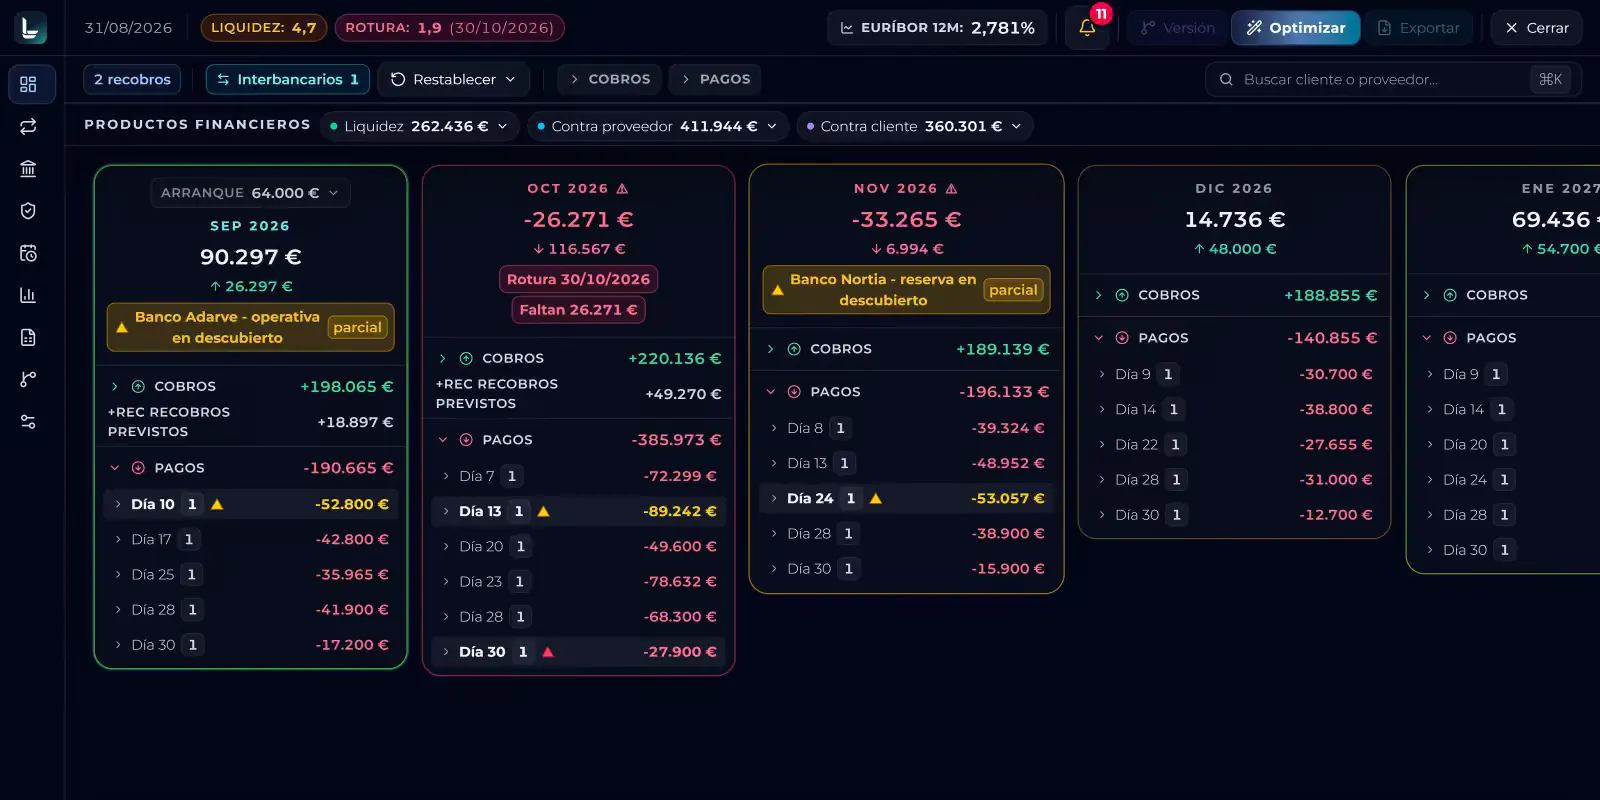Open the report document icon in sidebar
1600x800 pixels.
pyautogui.click(x=28, y=337)
